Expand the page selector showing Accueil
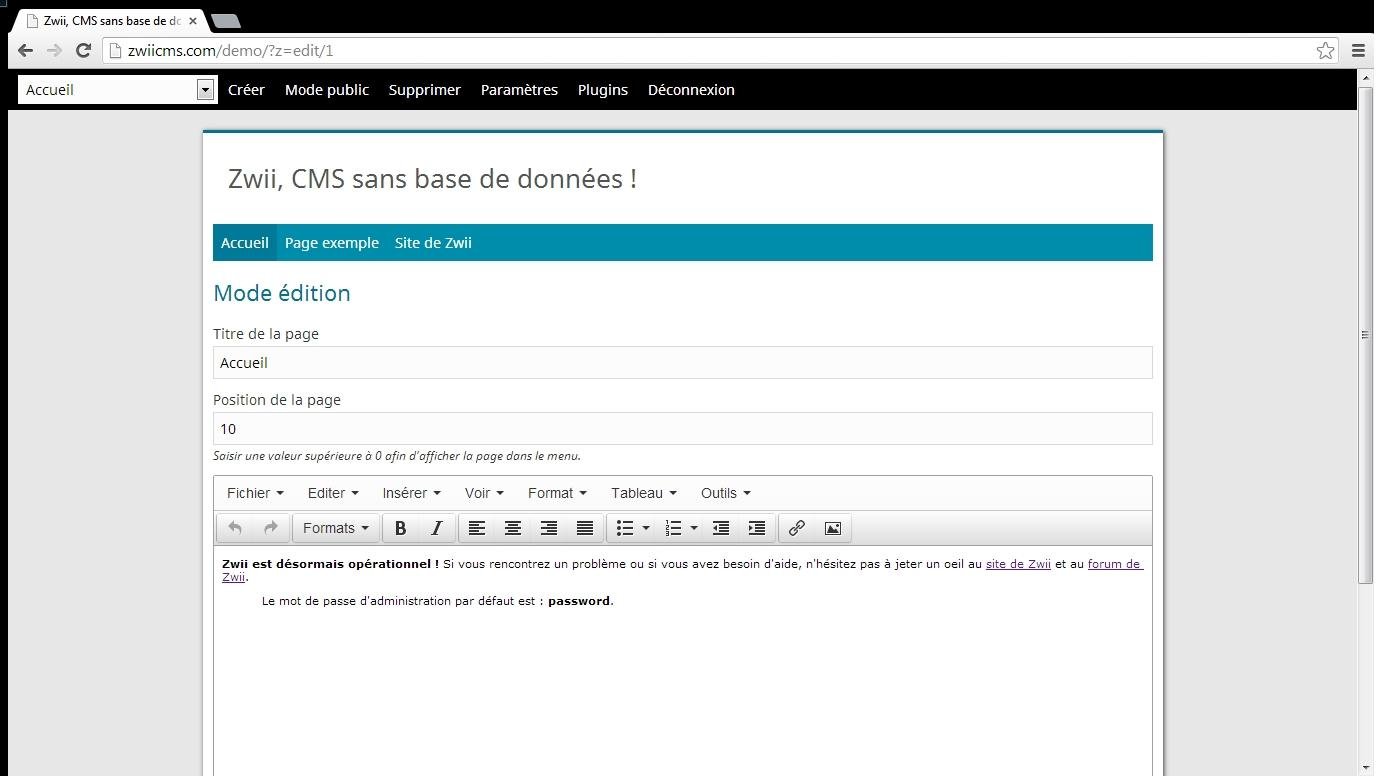The width and height of the screenshot is (1382, 784). tap(205, 89)
